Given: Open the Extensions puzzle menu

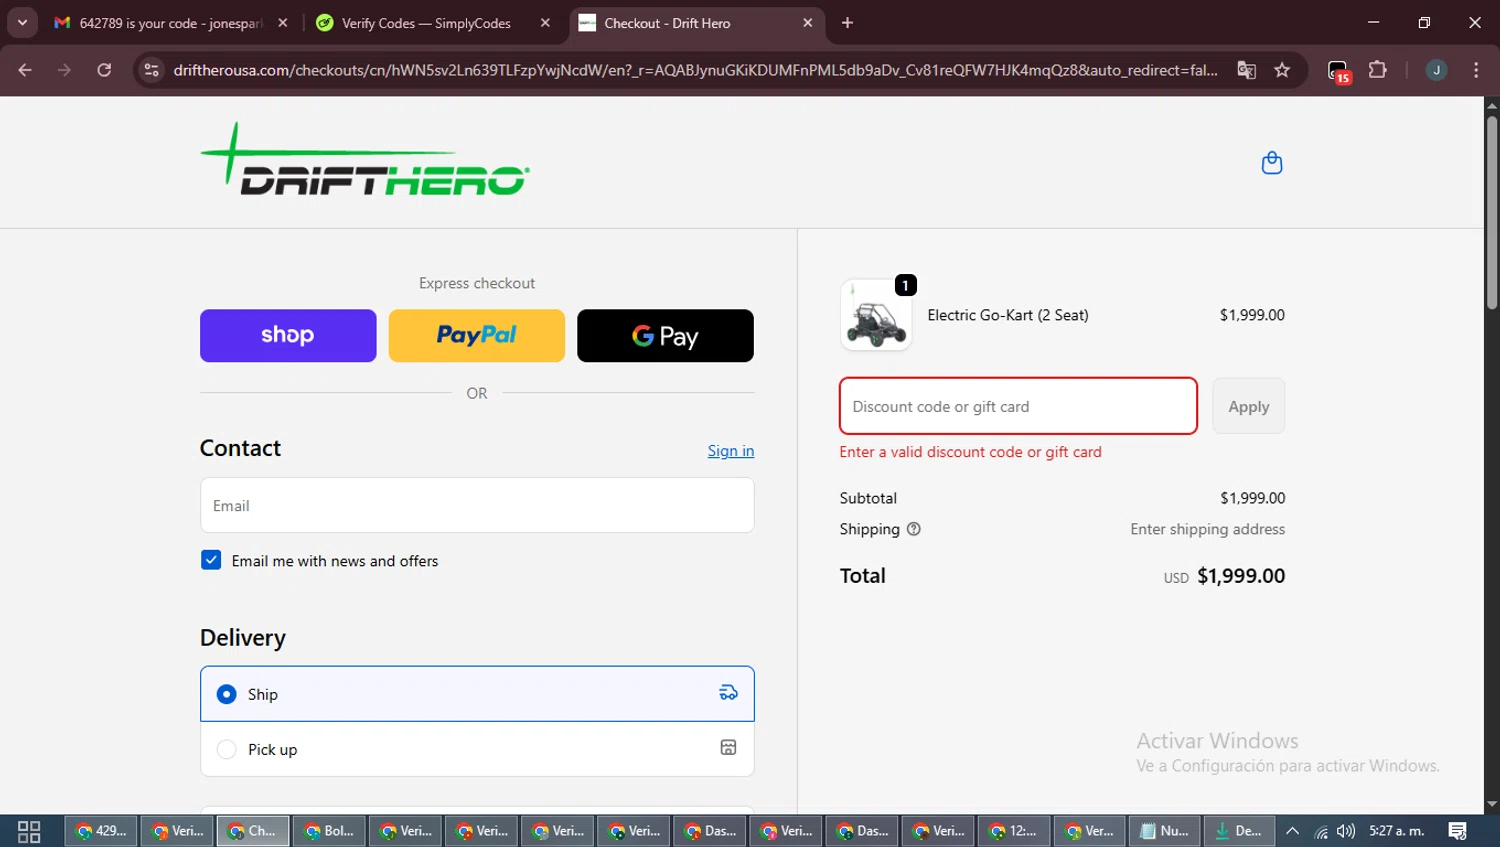Looking at the screenshot, I should click(x=1378, y=70).
